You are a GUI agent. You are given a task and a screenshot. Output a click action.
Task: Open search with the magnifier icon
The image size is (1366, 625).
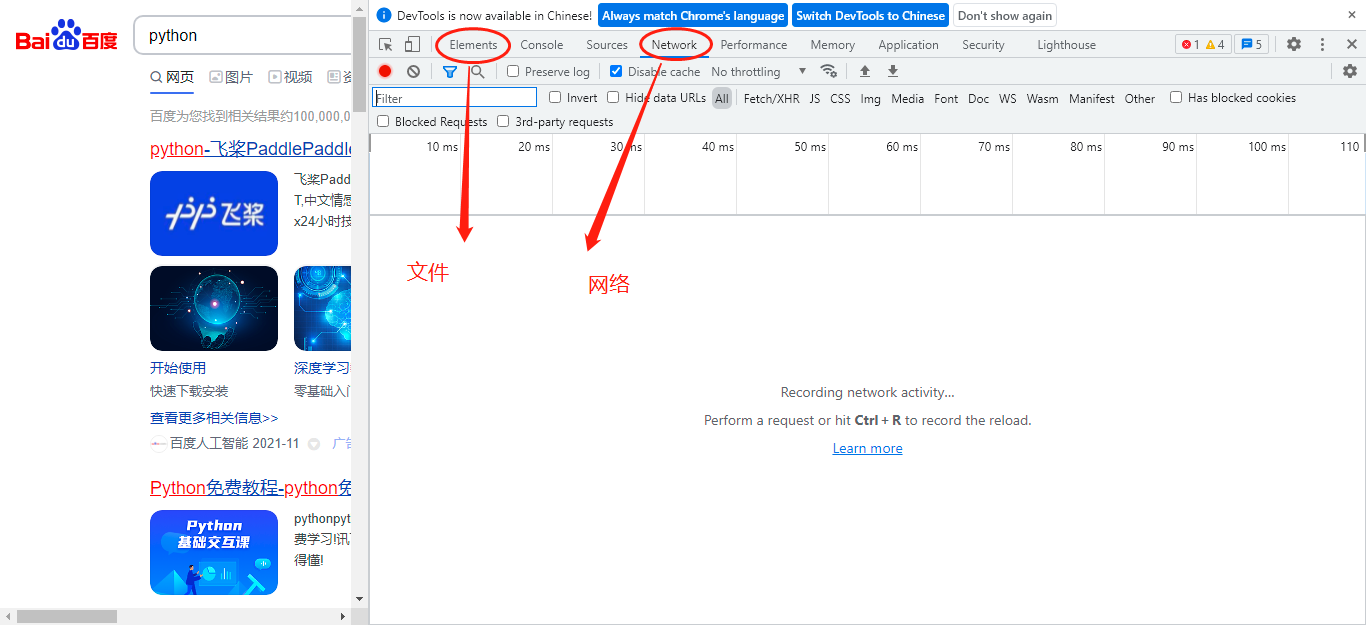click(x=478, y=71)
